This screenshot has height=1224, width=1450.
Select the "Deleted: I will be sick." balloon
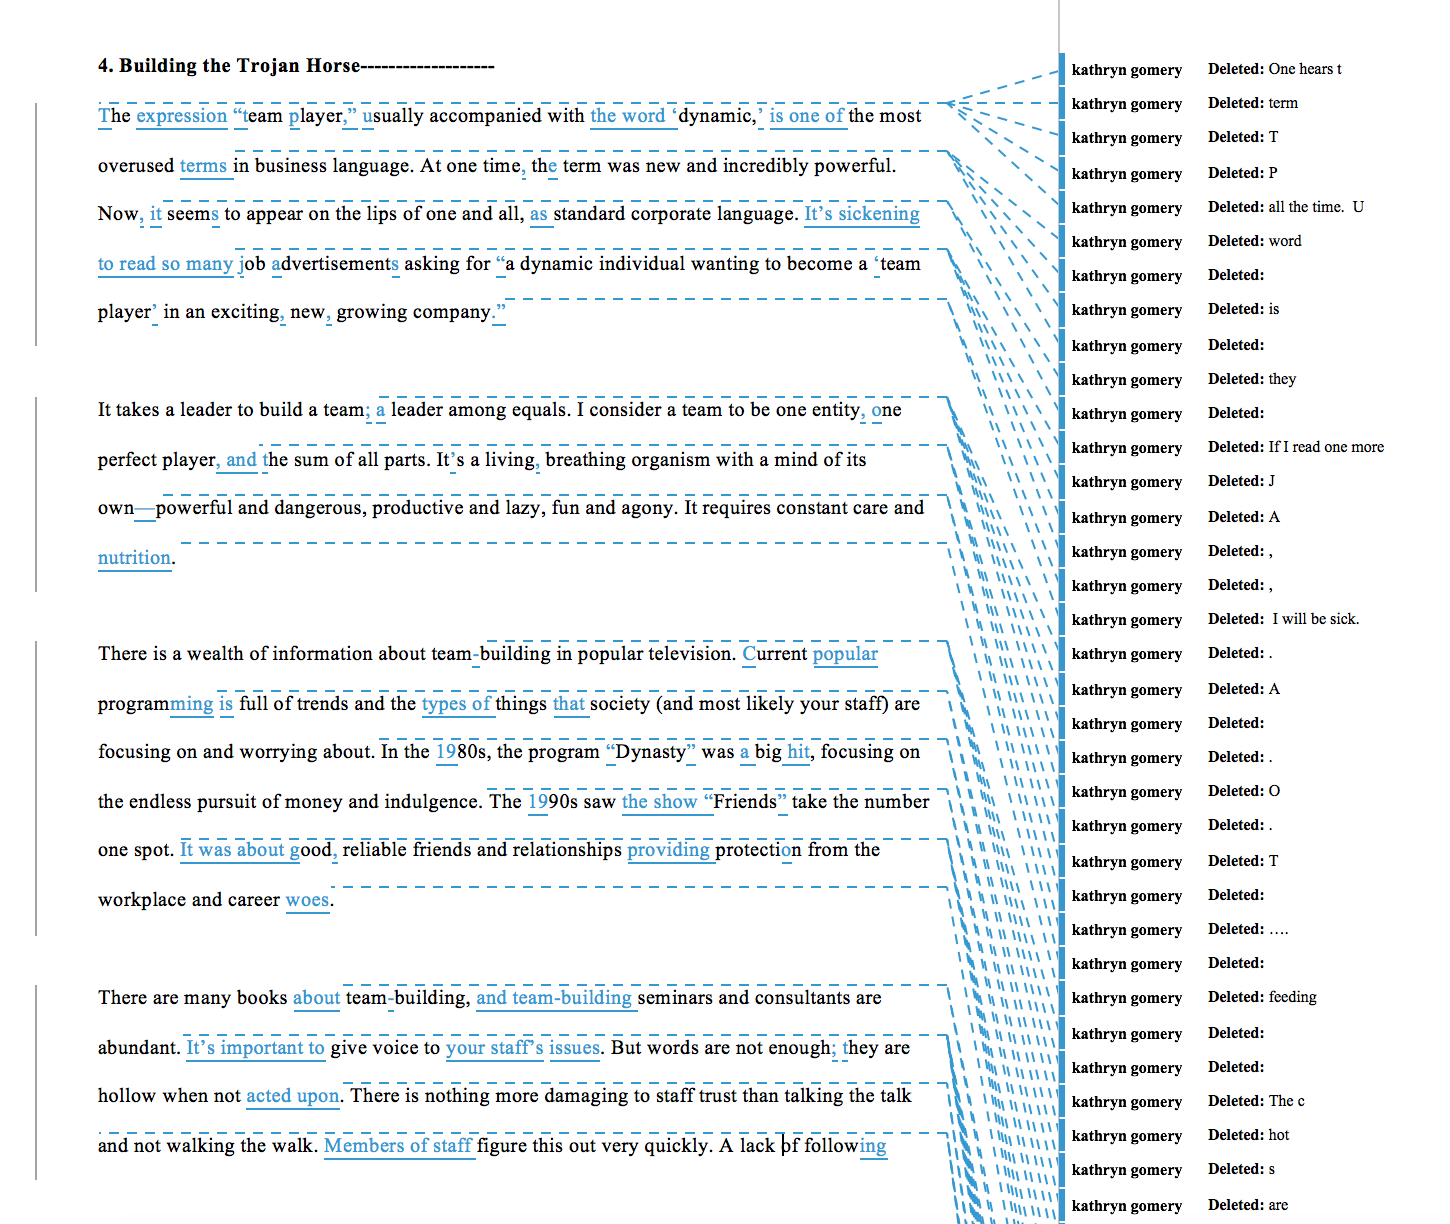click(1284, 619)
